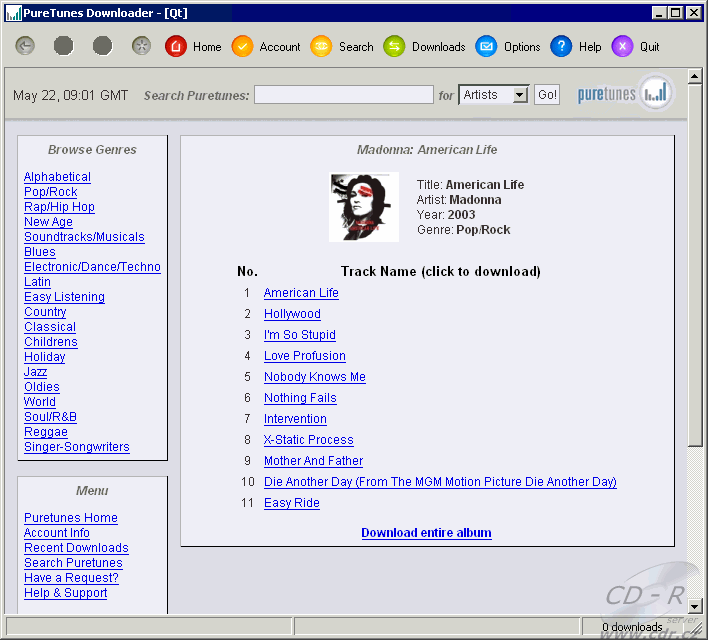Click the vertical scrollbar thumb

tap(694, 265)
